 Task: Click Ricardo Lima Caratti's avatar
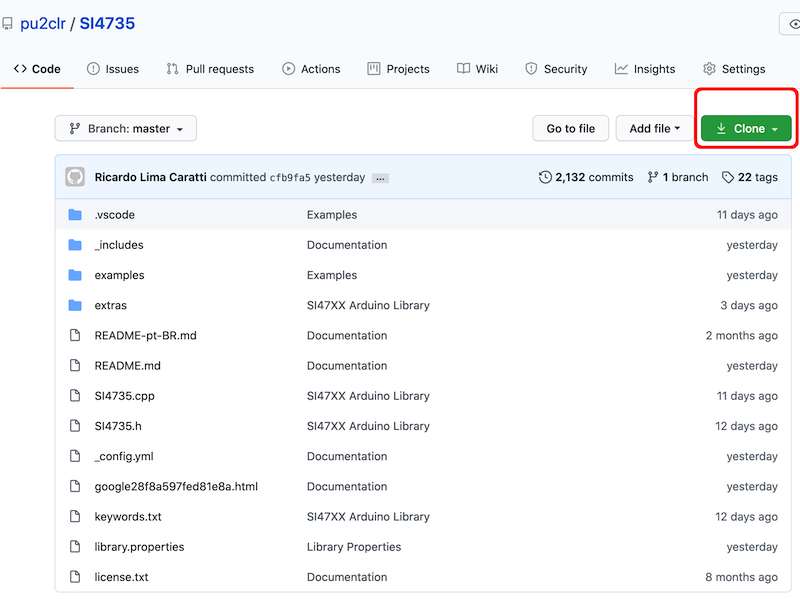[75, 177]
